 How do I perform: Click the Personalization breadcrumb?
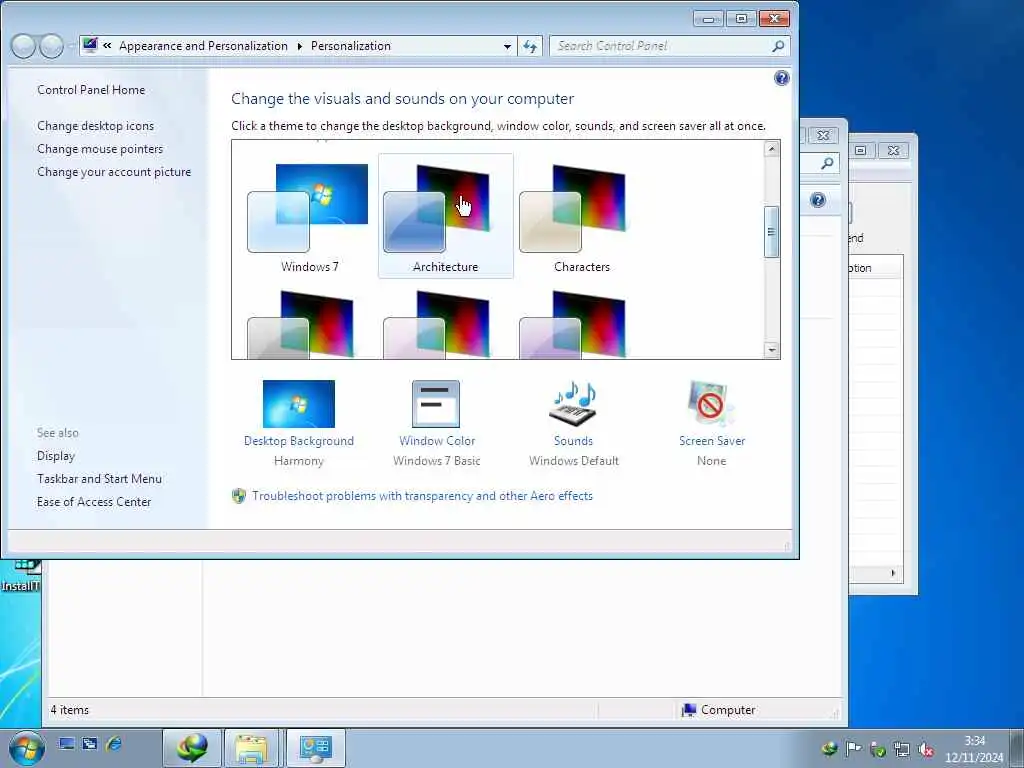click(x=351, y=46)
